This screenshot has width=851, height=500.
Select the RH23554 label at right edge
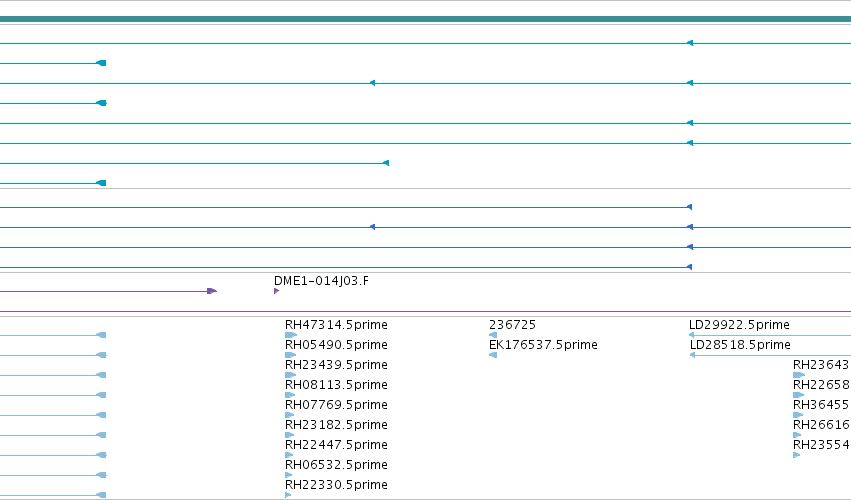pos(821,445)
